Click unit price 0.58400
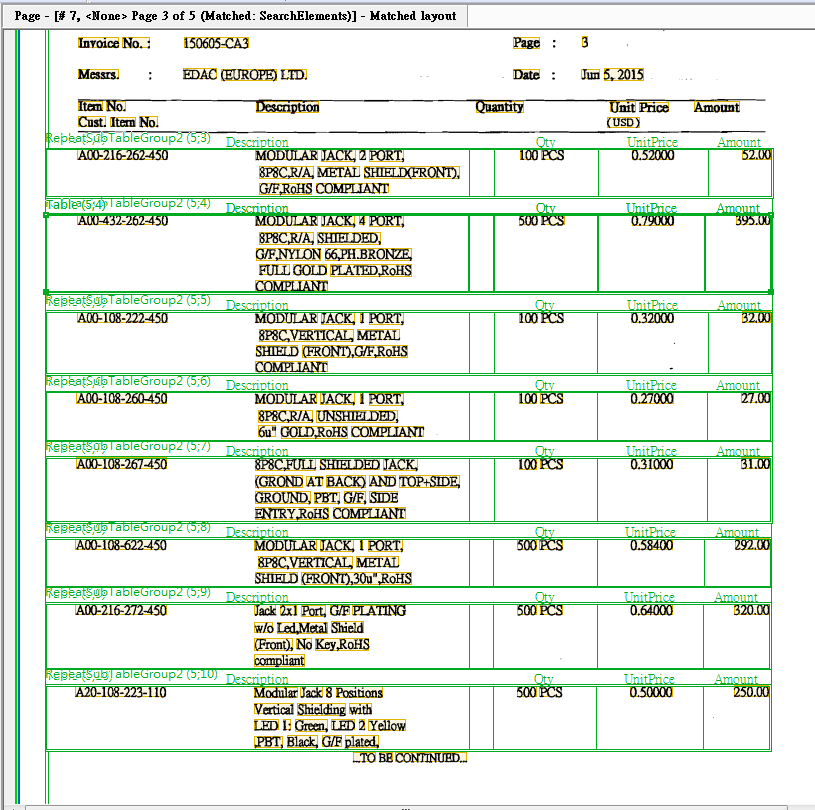Viewport: 815px width, 810px height. [x=651, y=545]
